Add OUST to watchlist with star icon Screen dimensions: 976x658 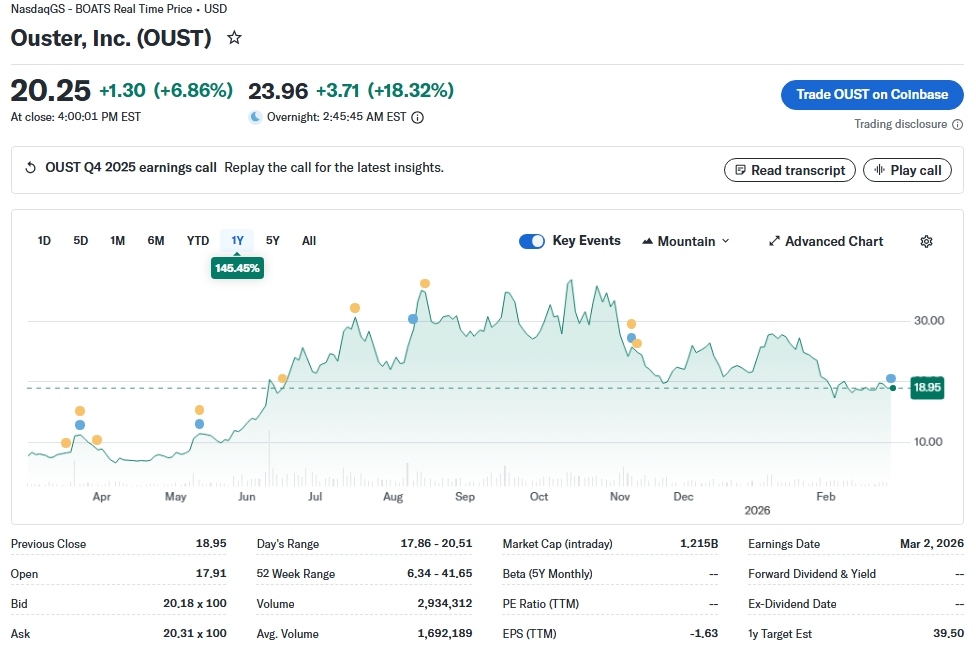click(234, 38)
